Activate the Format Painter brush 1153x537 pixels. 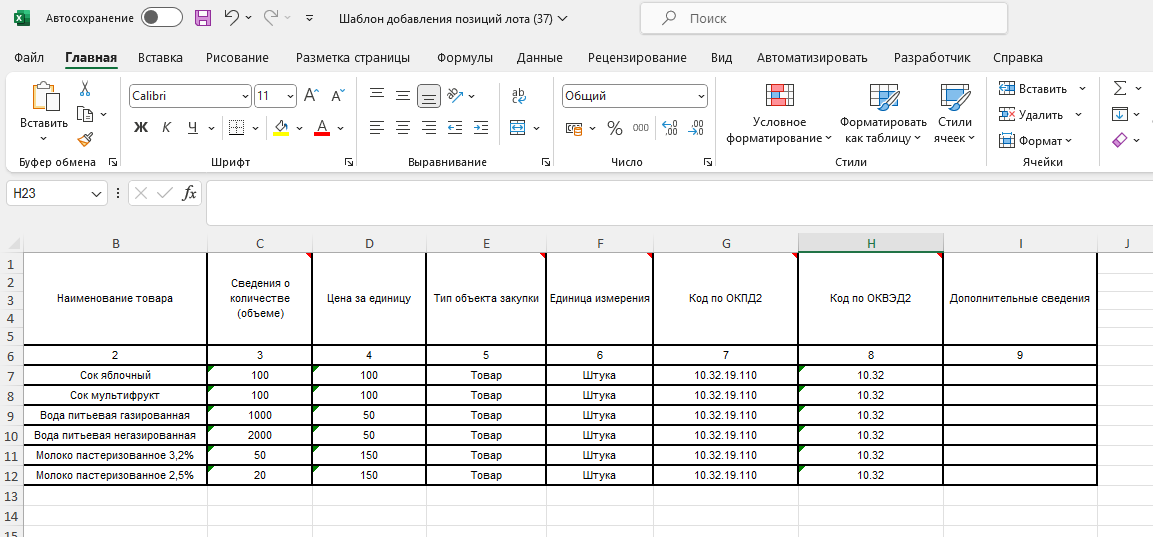pyautogui.click(x=85, y=139)
